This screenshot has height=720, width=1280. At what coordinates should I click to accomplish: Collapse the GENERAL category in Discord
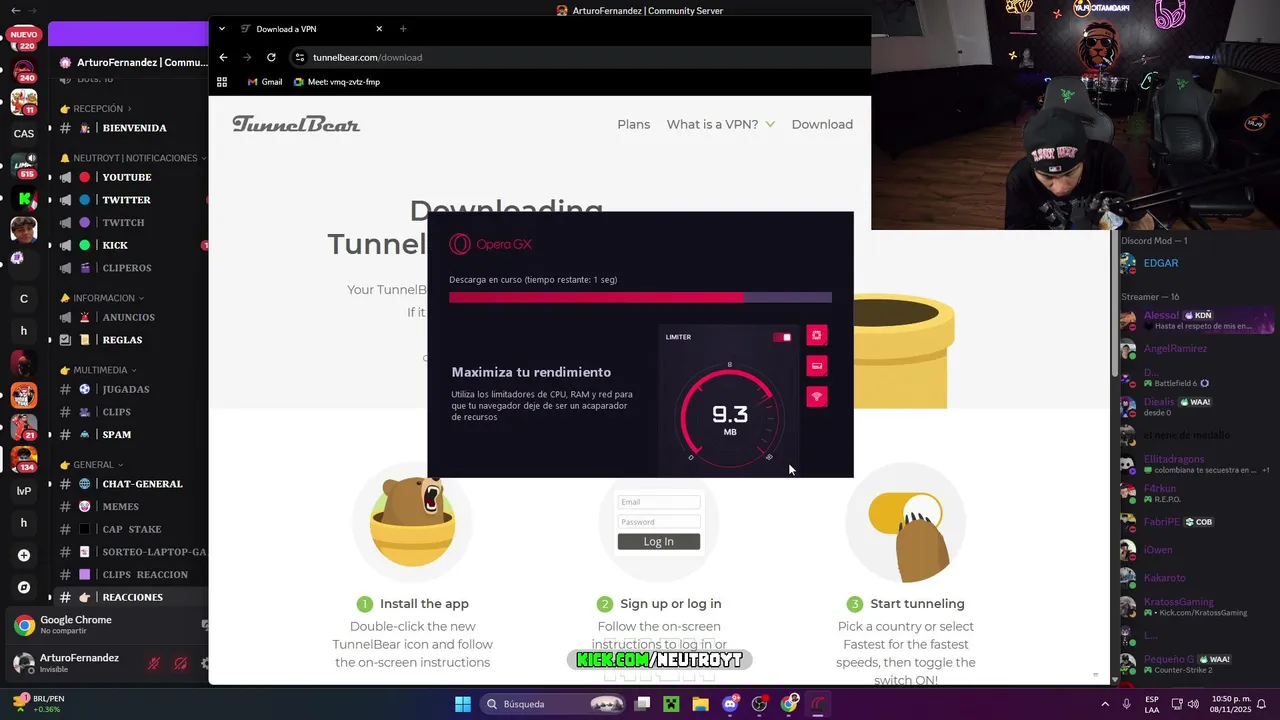point(91,465)
